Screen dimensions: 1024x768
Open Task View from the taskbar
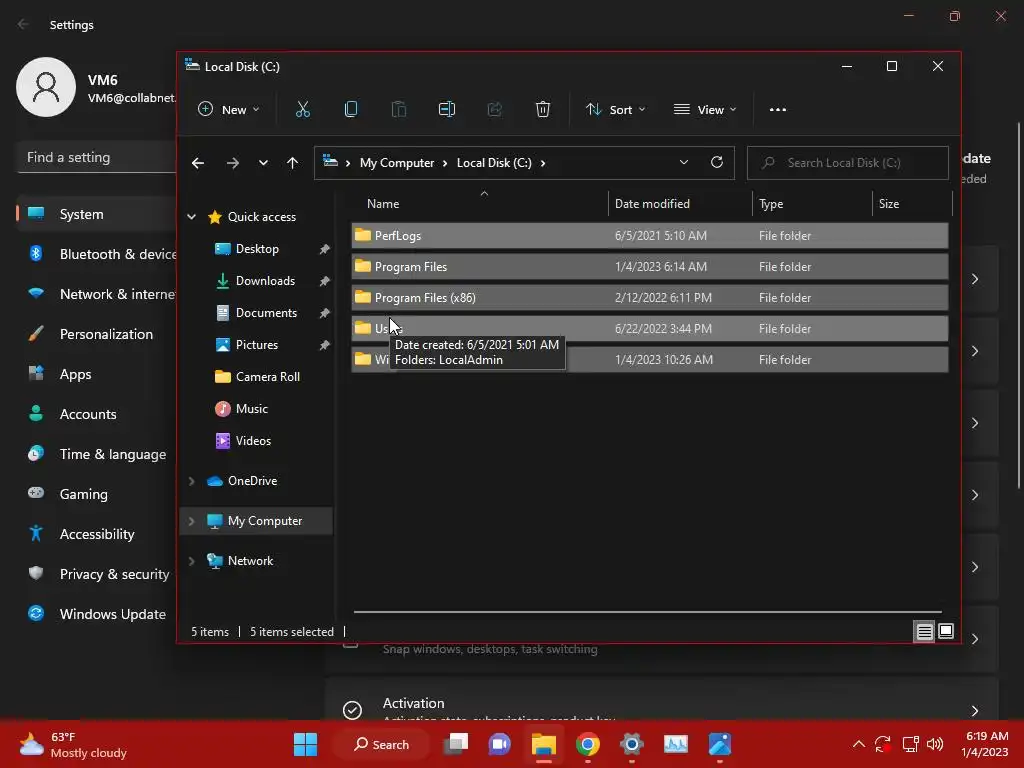coord(456,744)
